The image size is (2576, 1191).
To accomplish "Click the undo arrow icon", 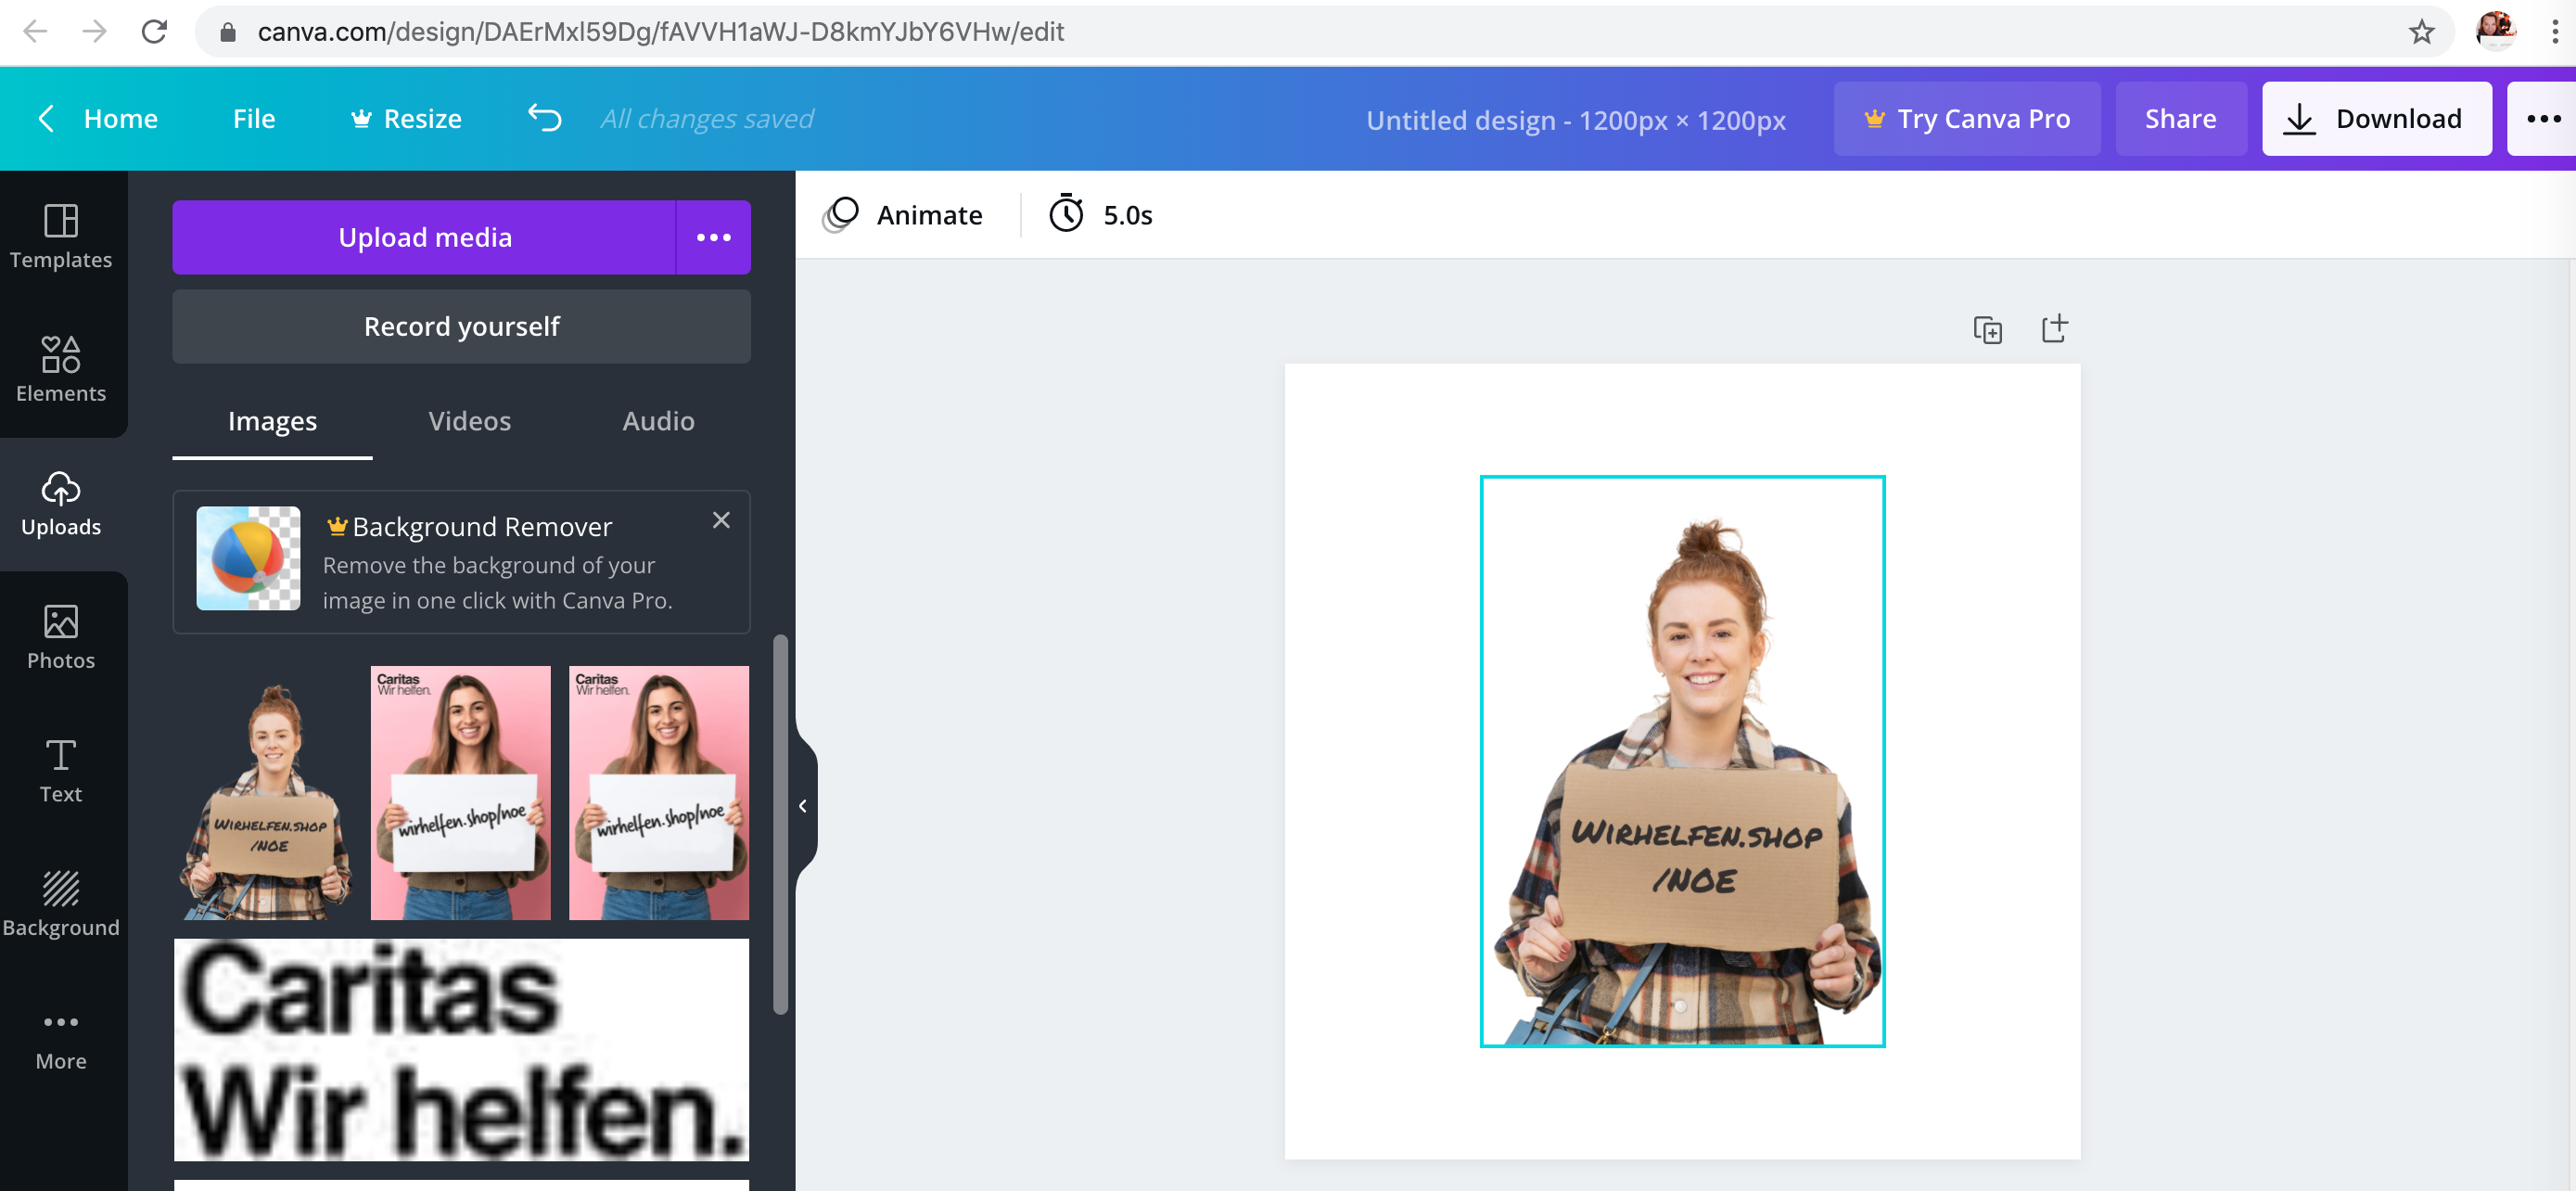I will pyautogui.click(x=545, y=118).
